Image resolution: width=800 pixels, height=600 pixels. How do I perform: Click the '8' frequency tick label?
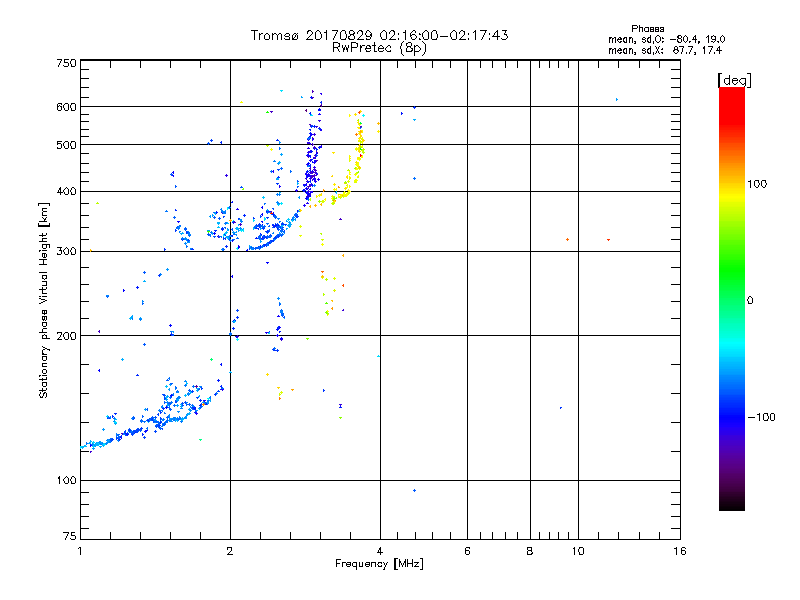(530, 551)
